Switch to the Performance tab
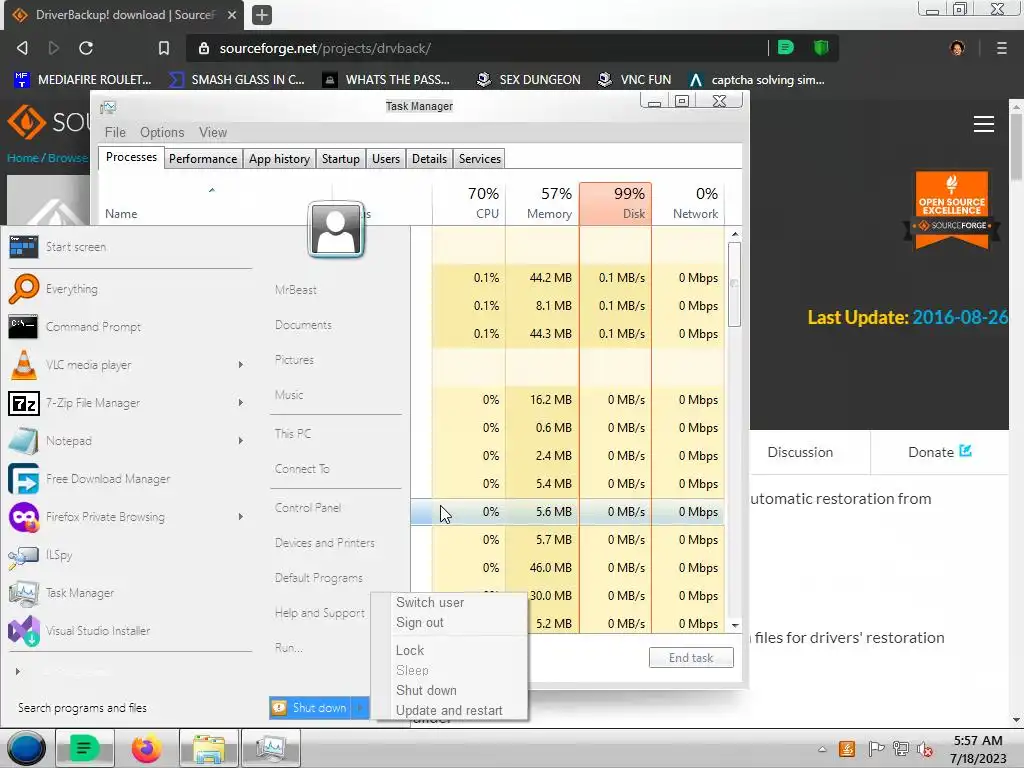 click(202, 159)
